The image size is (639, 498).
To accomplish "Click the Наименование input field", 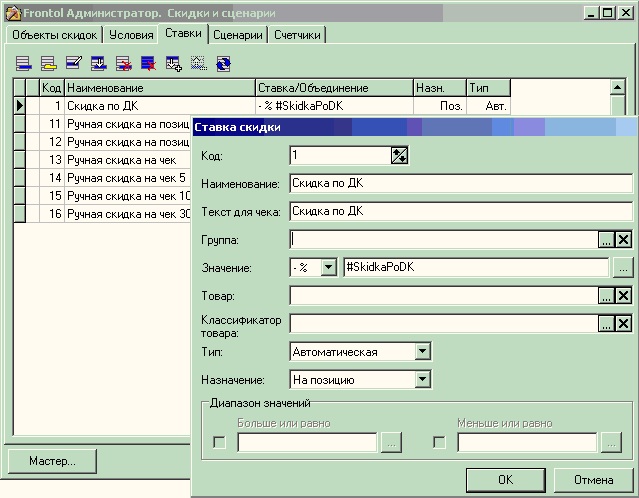I will coord(461,183).
